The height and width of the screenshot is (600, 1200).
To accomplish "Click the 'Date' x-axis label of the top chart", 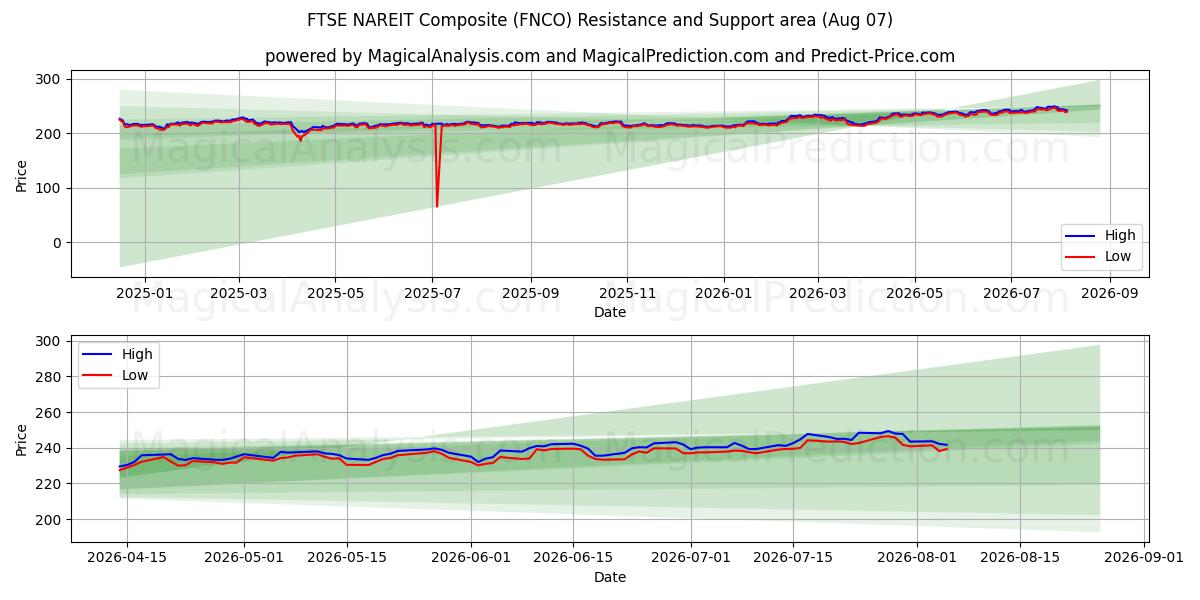I will click(x=610, y=313).
